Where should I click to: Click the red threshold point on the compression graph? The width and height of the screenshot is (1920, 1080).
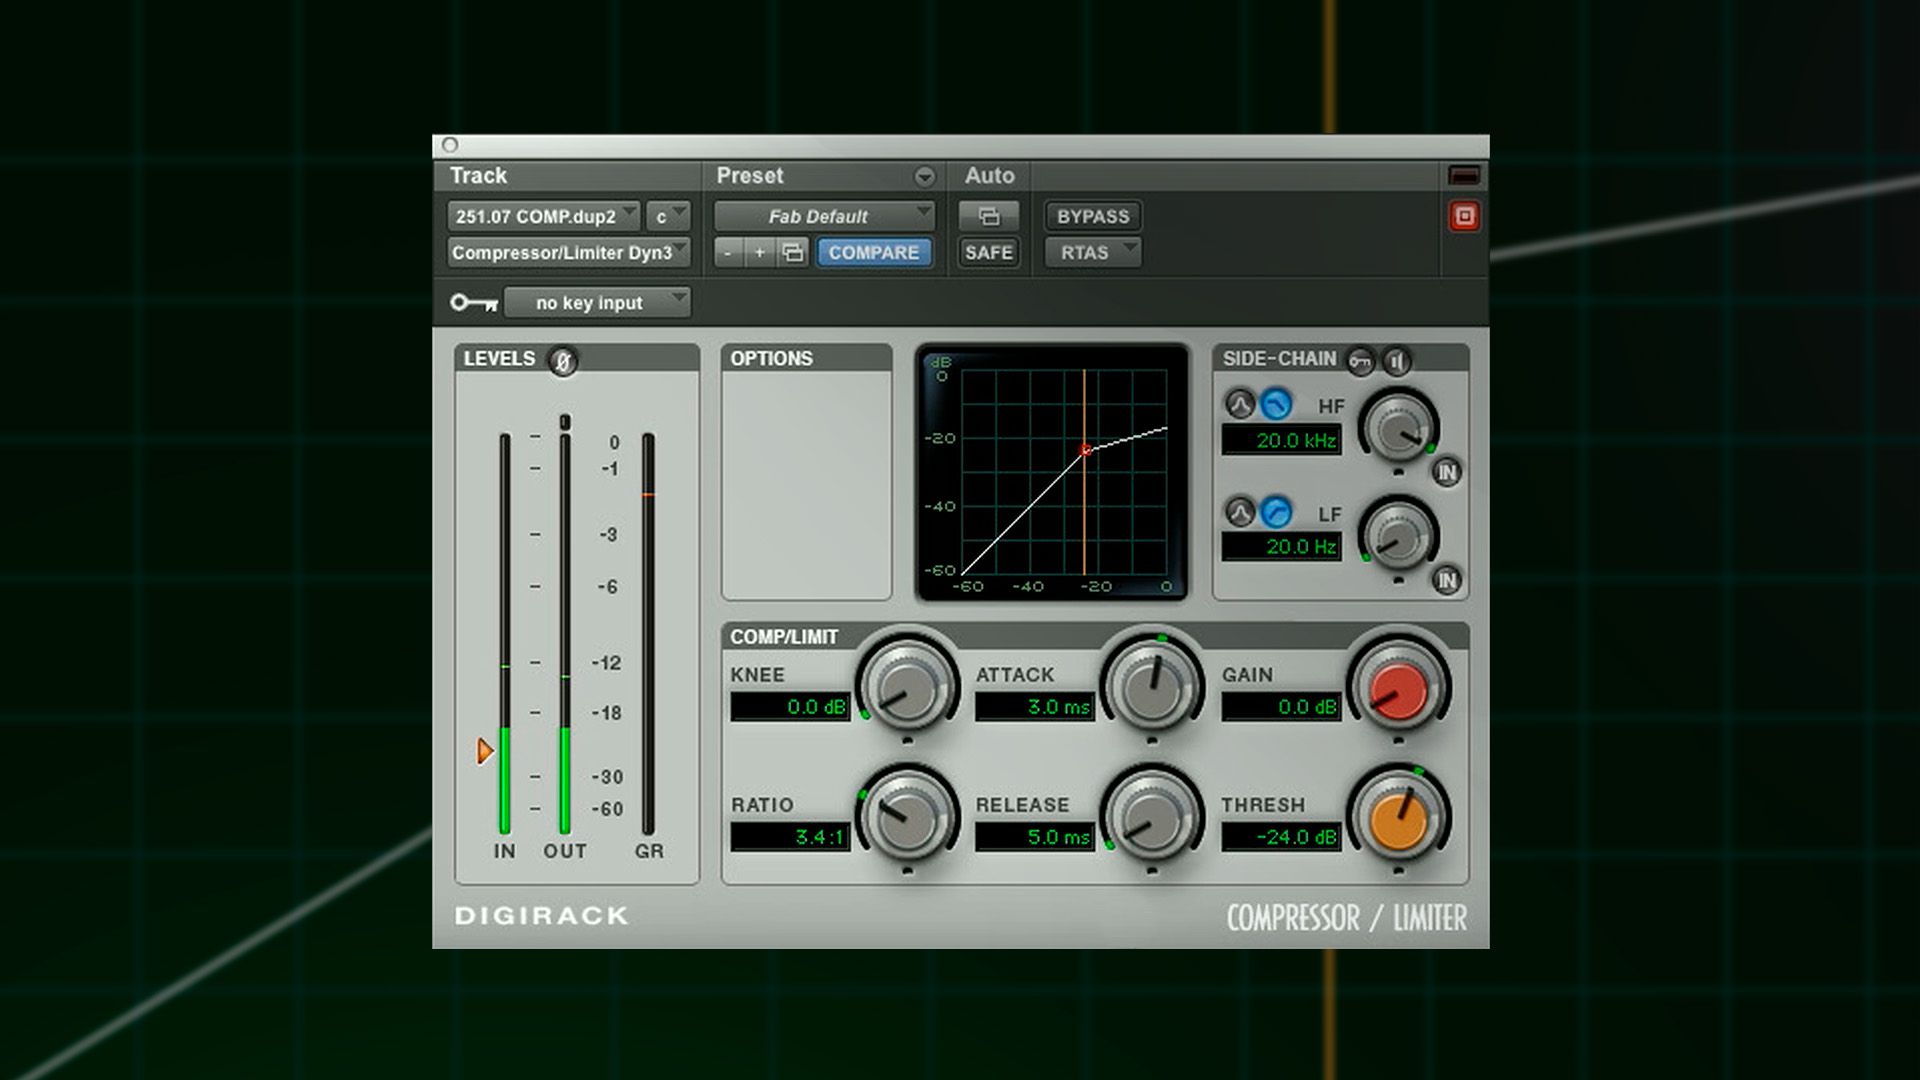pyautogui.click(x=1086, y=450)
